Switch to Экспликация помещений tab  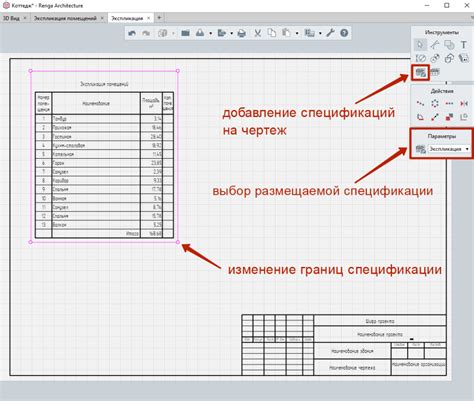point(65,18)
